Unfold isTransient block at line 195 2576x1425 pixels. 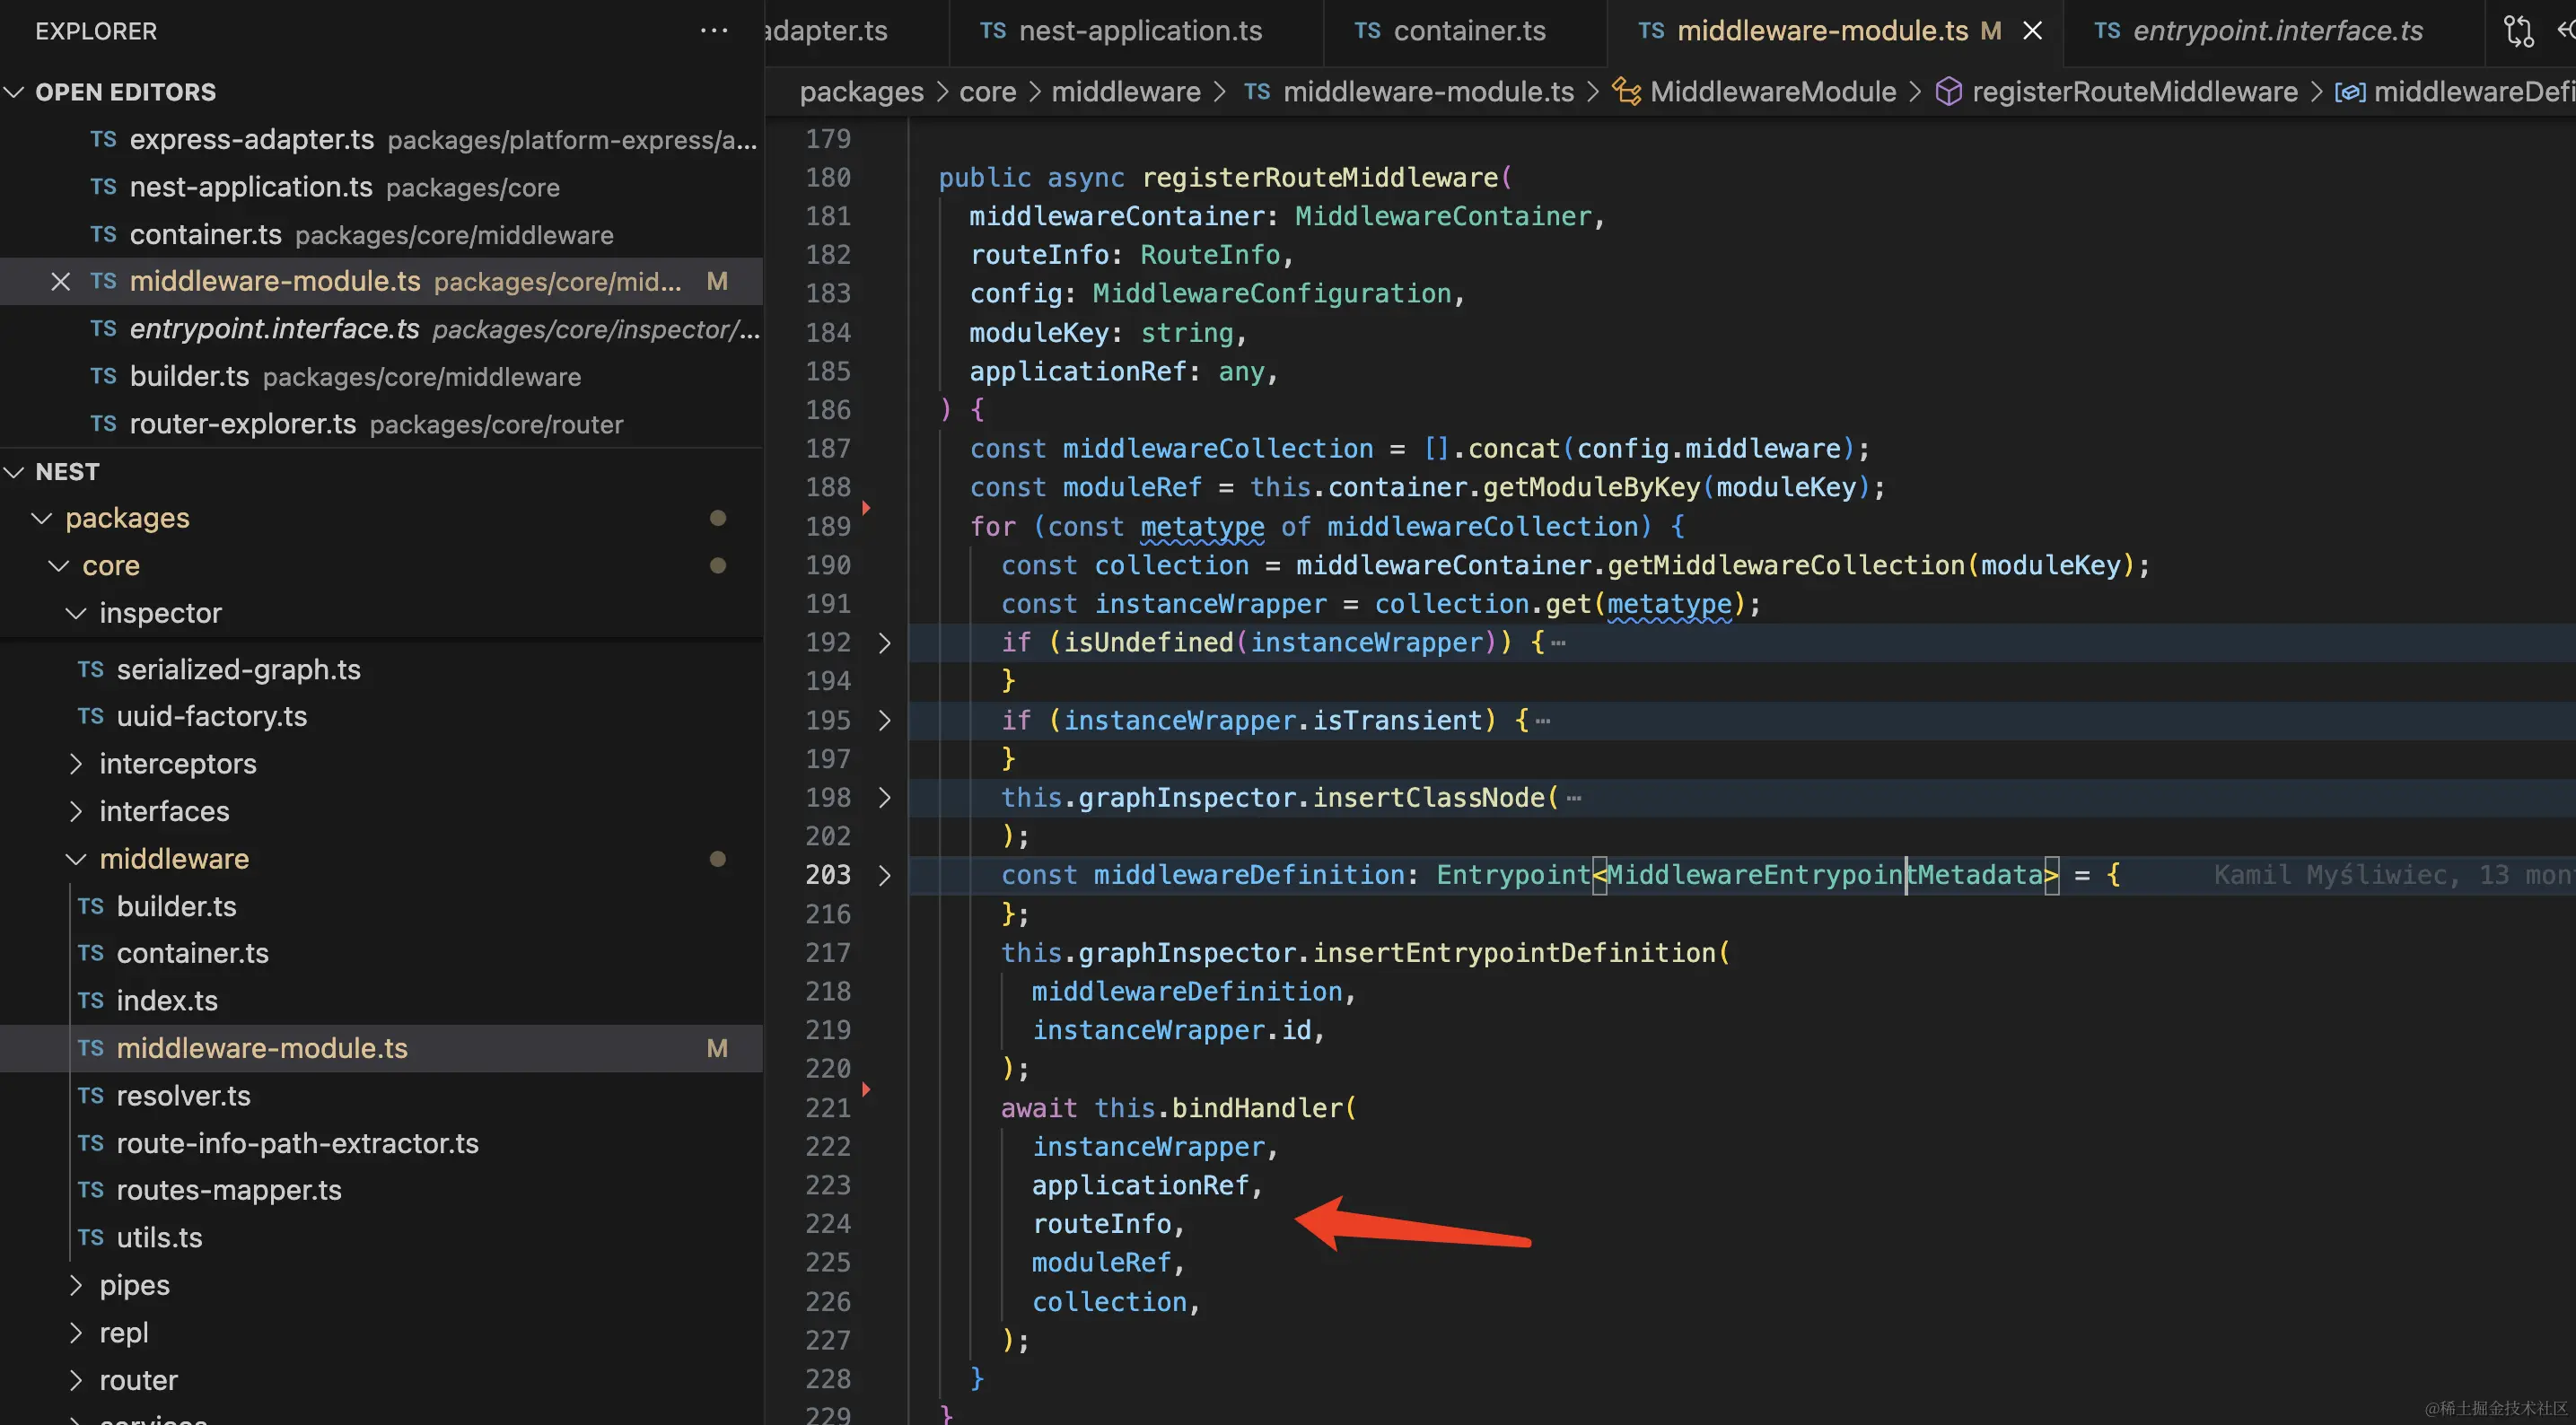[x=884, y=720]
